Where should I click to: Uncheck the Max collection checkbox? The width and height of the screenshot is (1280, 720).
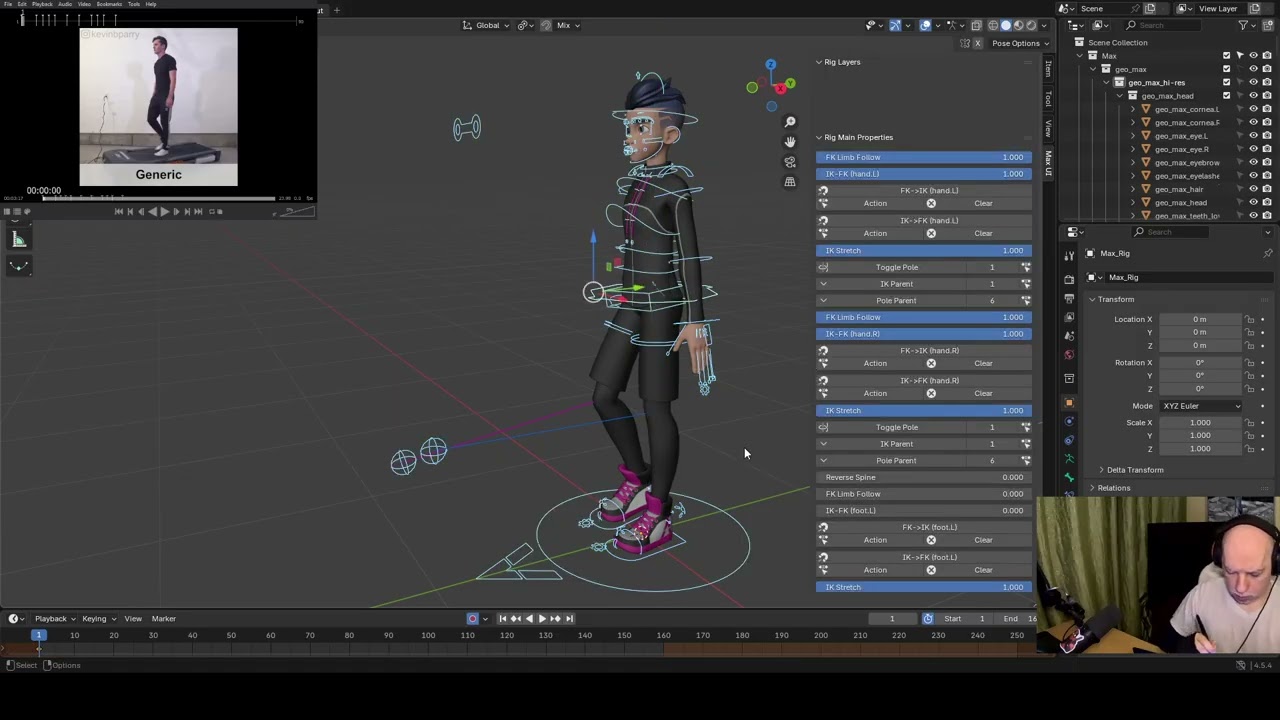(x=1227, y=56)
